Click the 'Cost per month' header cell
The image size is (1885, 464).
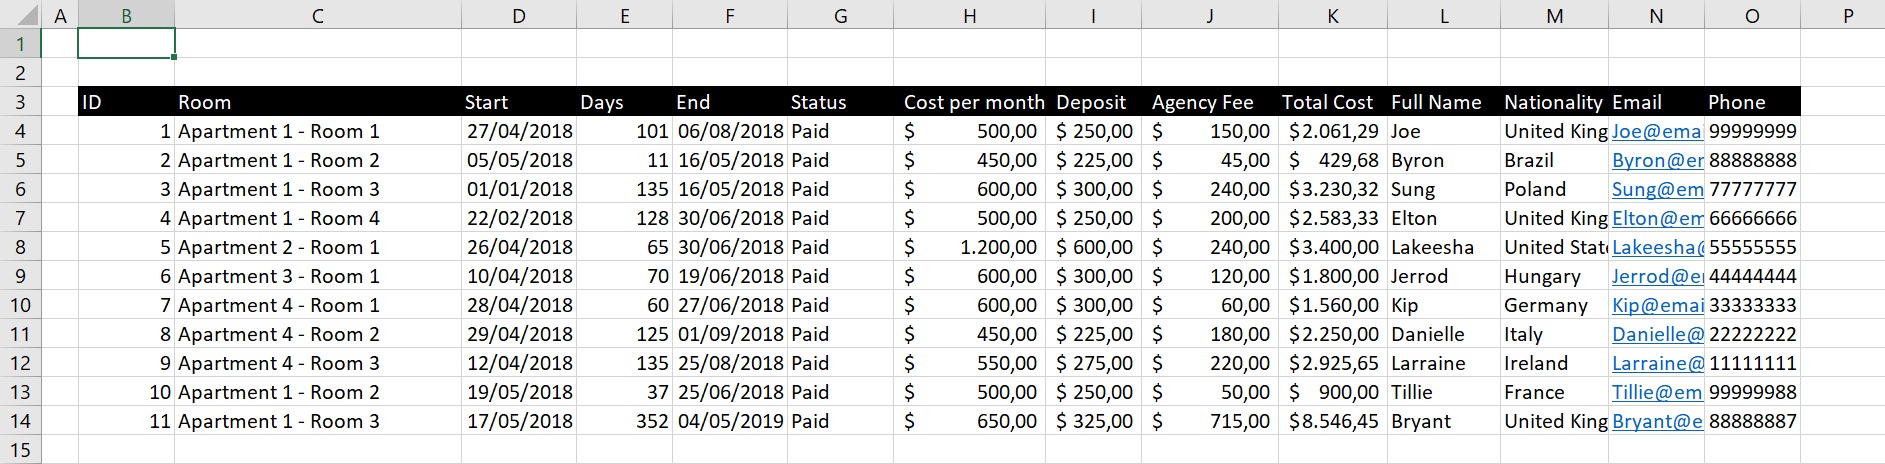(x=969, y=102)
